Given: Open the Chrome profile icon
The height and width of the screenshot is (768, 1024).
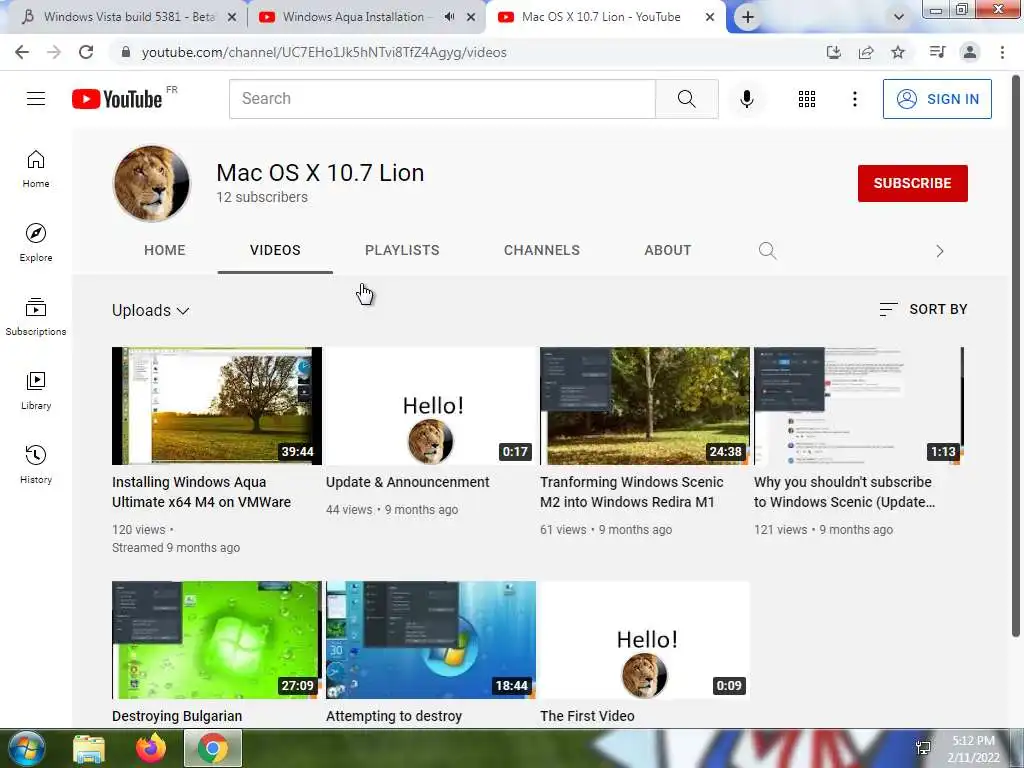Looking at the screenshot, I should tap(970, 52).
